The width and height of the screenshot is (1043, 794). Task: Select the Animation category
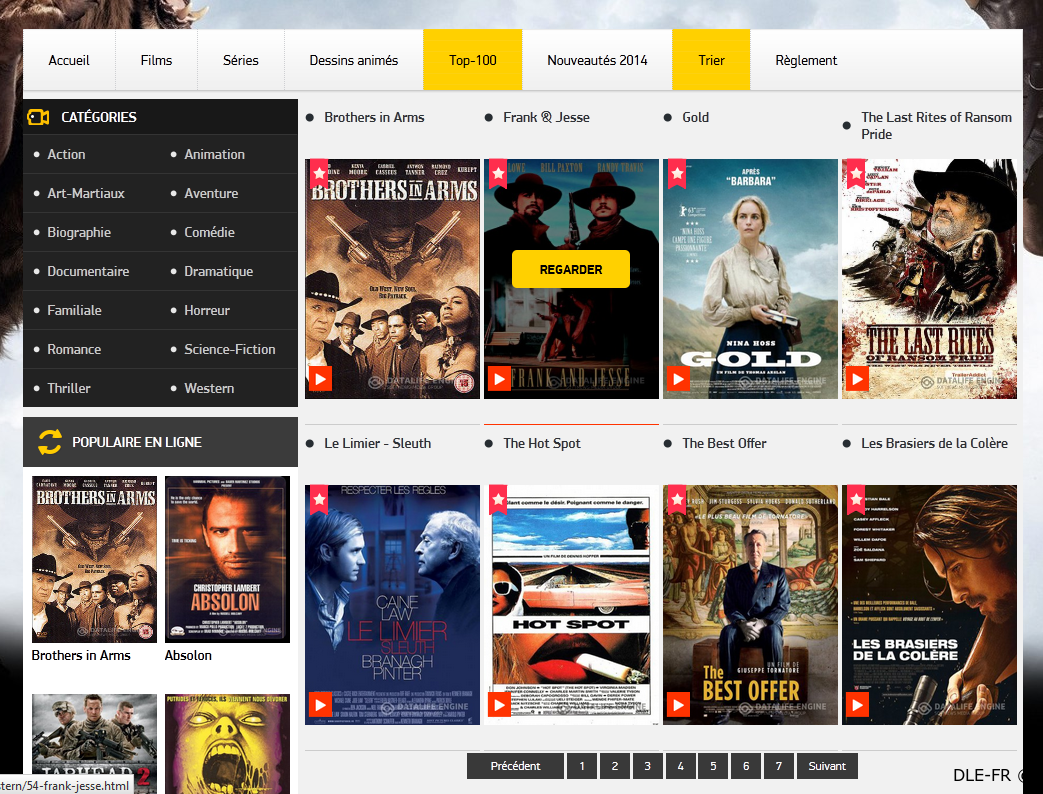214,154
